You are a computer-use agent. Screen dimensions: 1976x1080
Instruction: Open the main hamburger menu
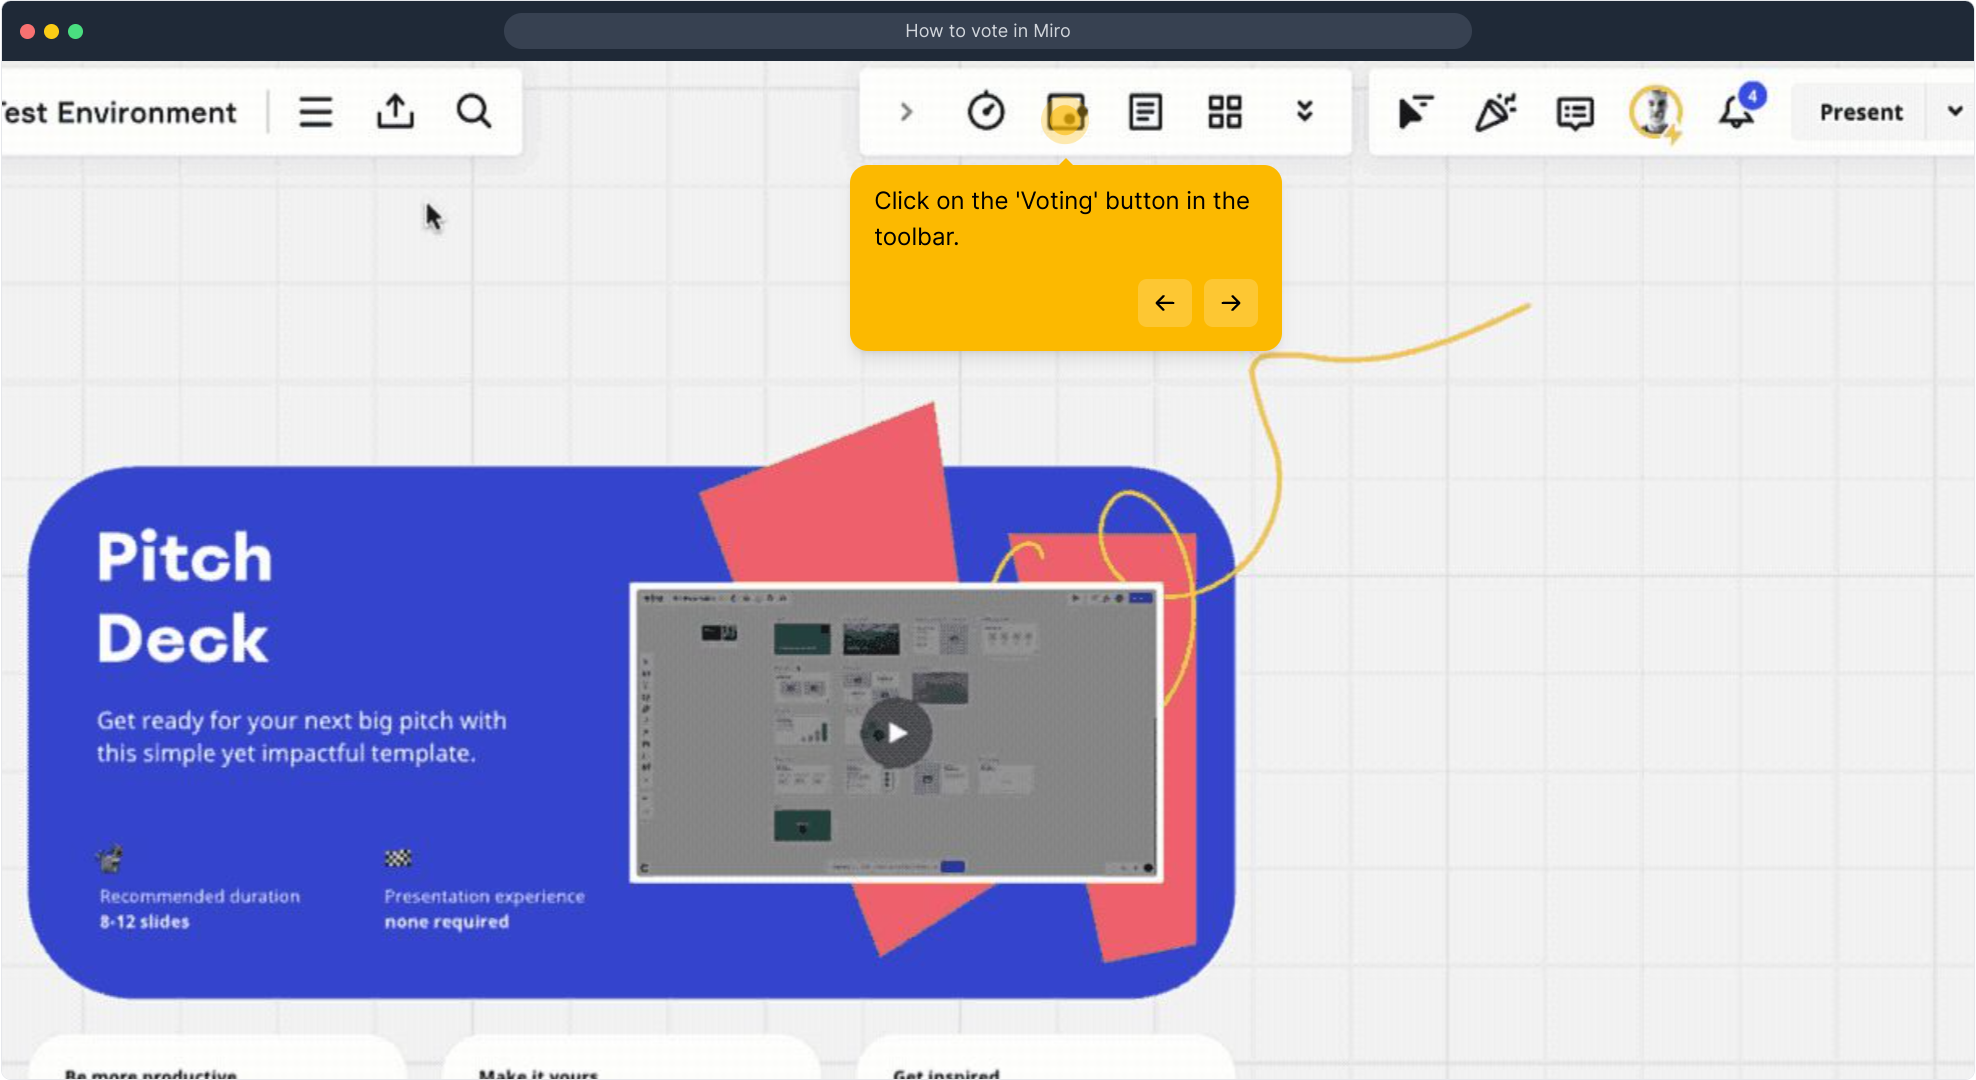[315, 112]
